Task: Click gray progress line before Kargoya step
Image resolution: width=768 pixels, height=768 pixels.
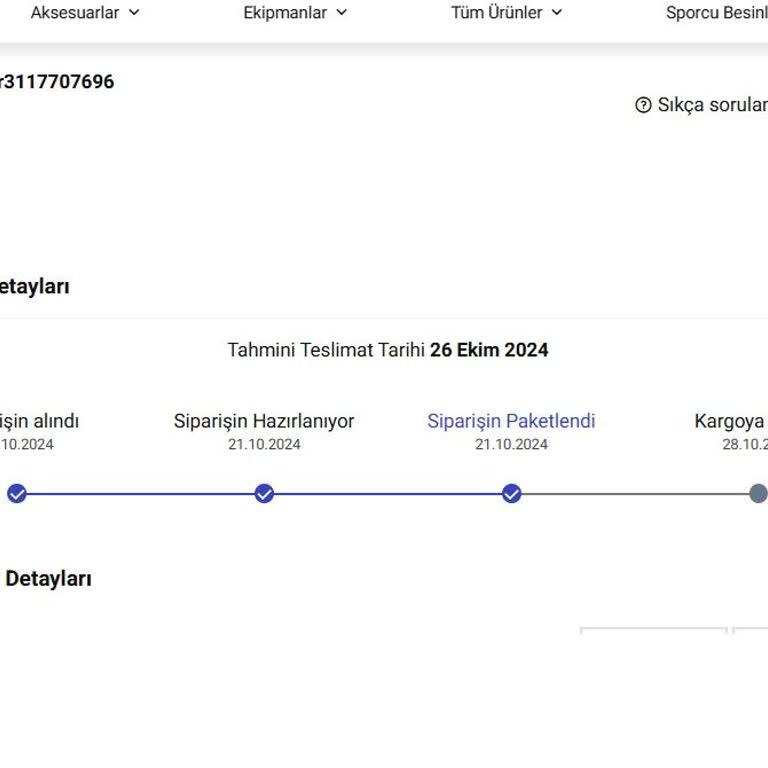Action: [635, 493]
